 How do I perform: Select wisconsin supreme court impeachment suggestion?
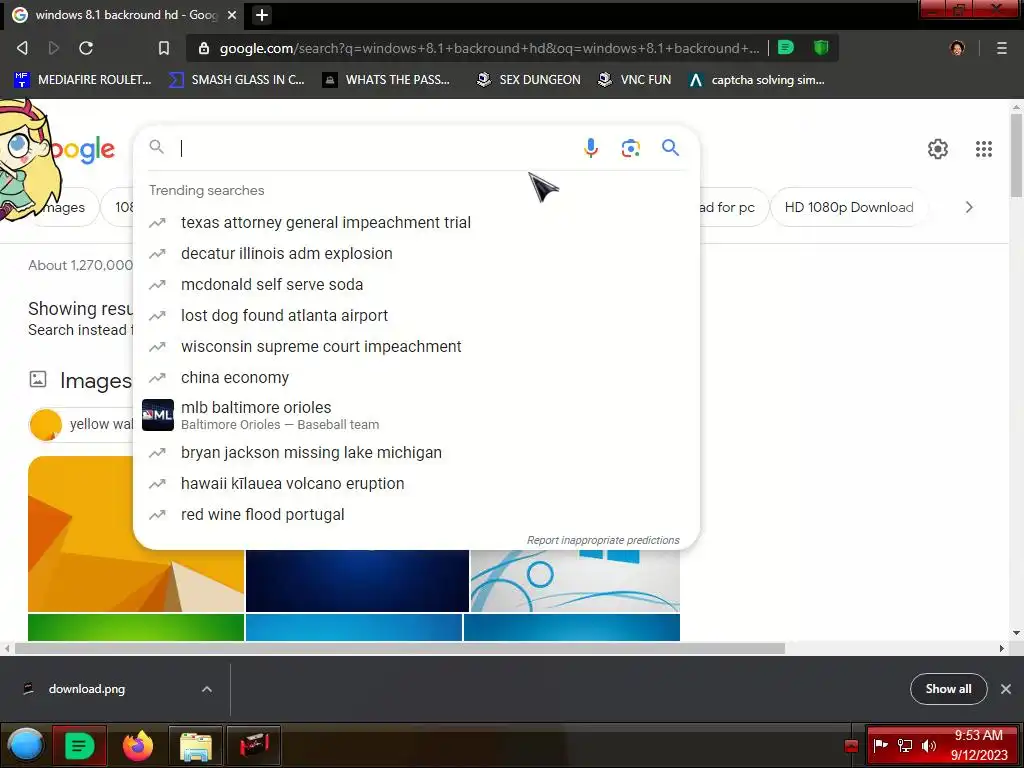(416, 346)
